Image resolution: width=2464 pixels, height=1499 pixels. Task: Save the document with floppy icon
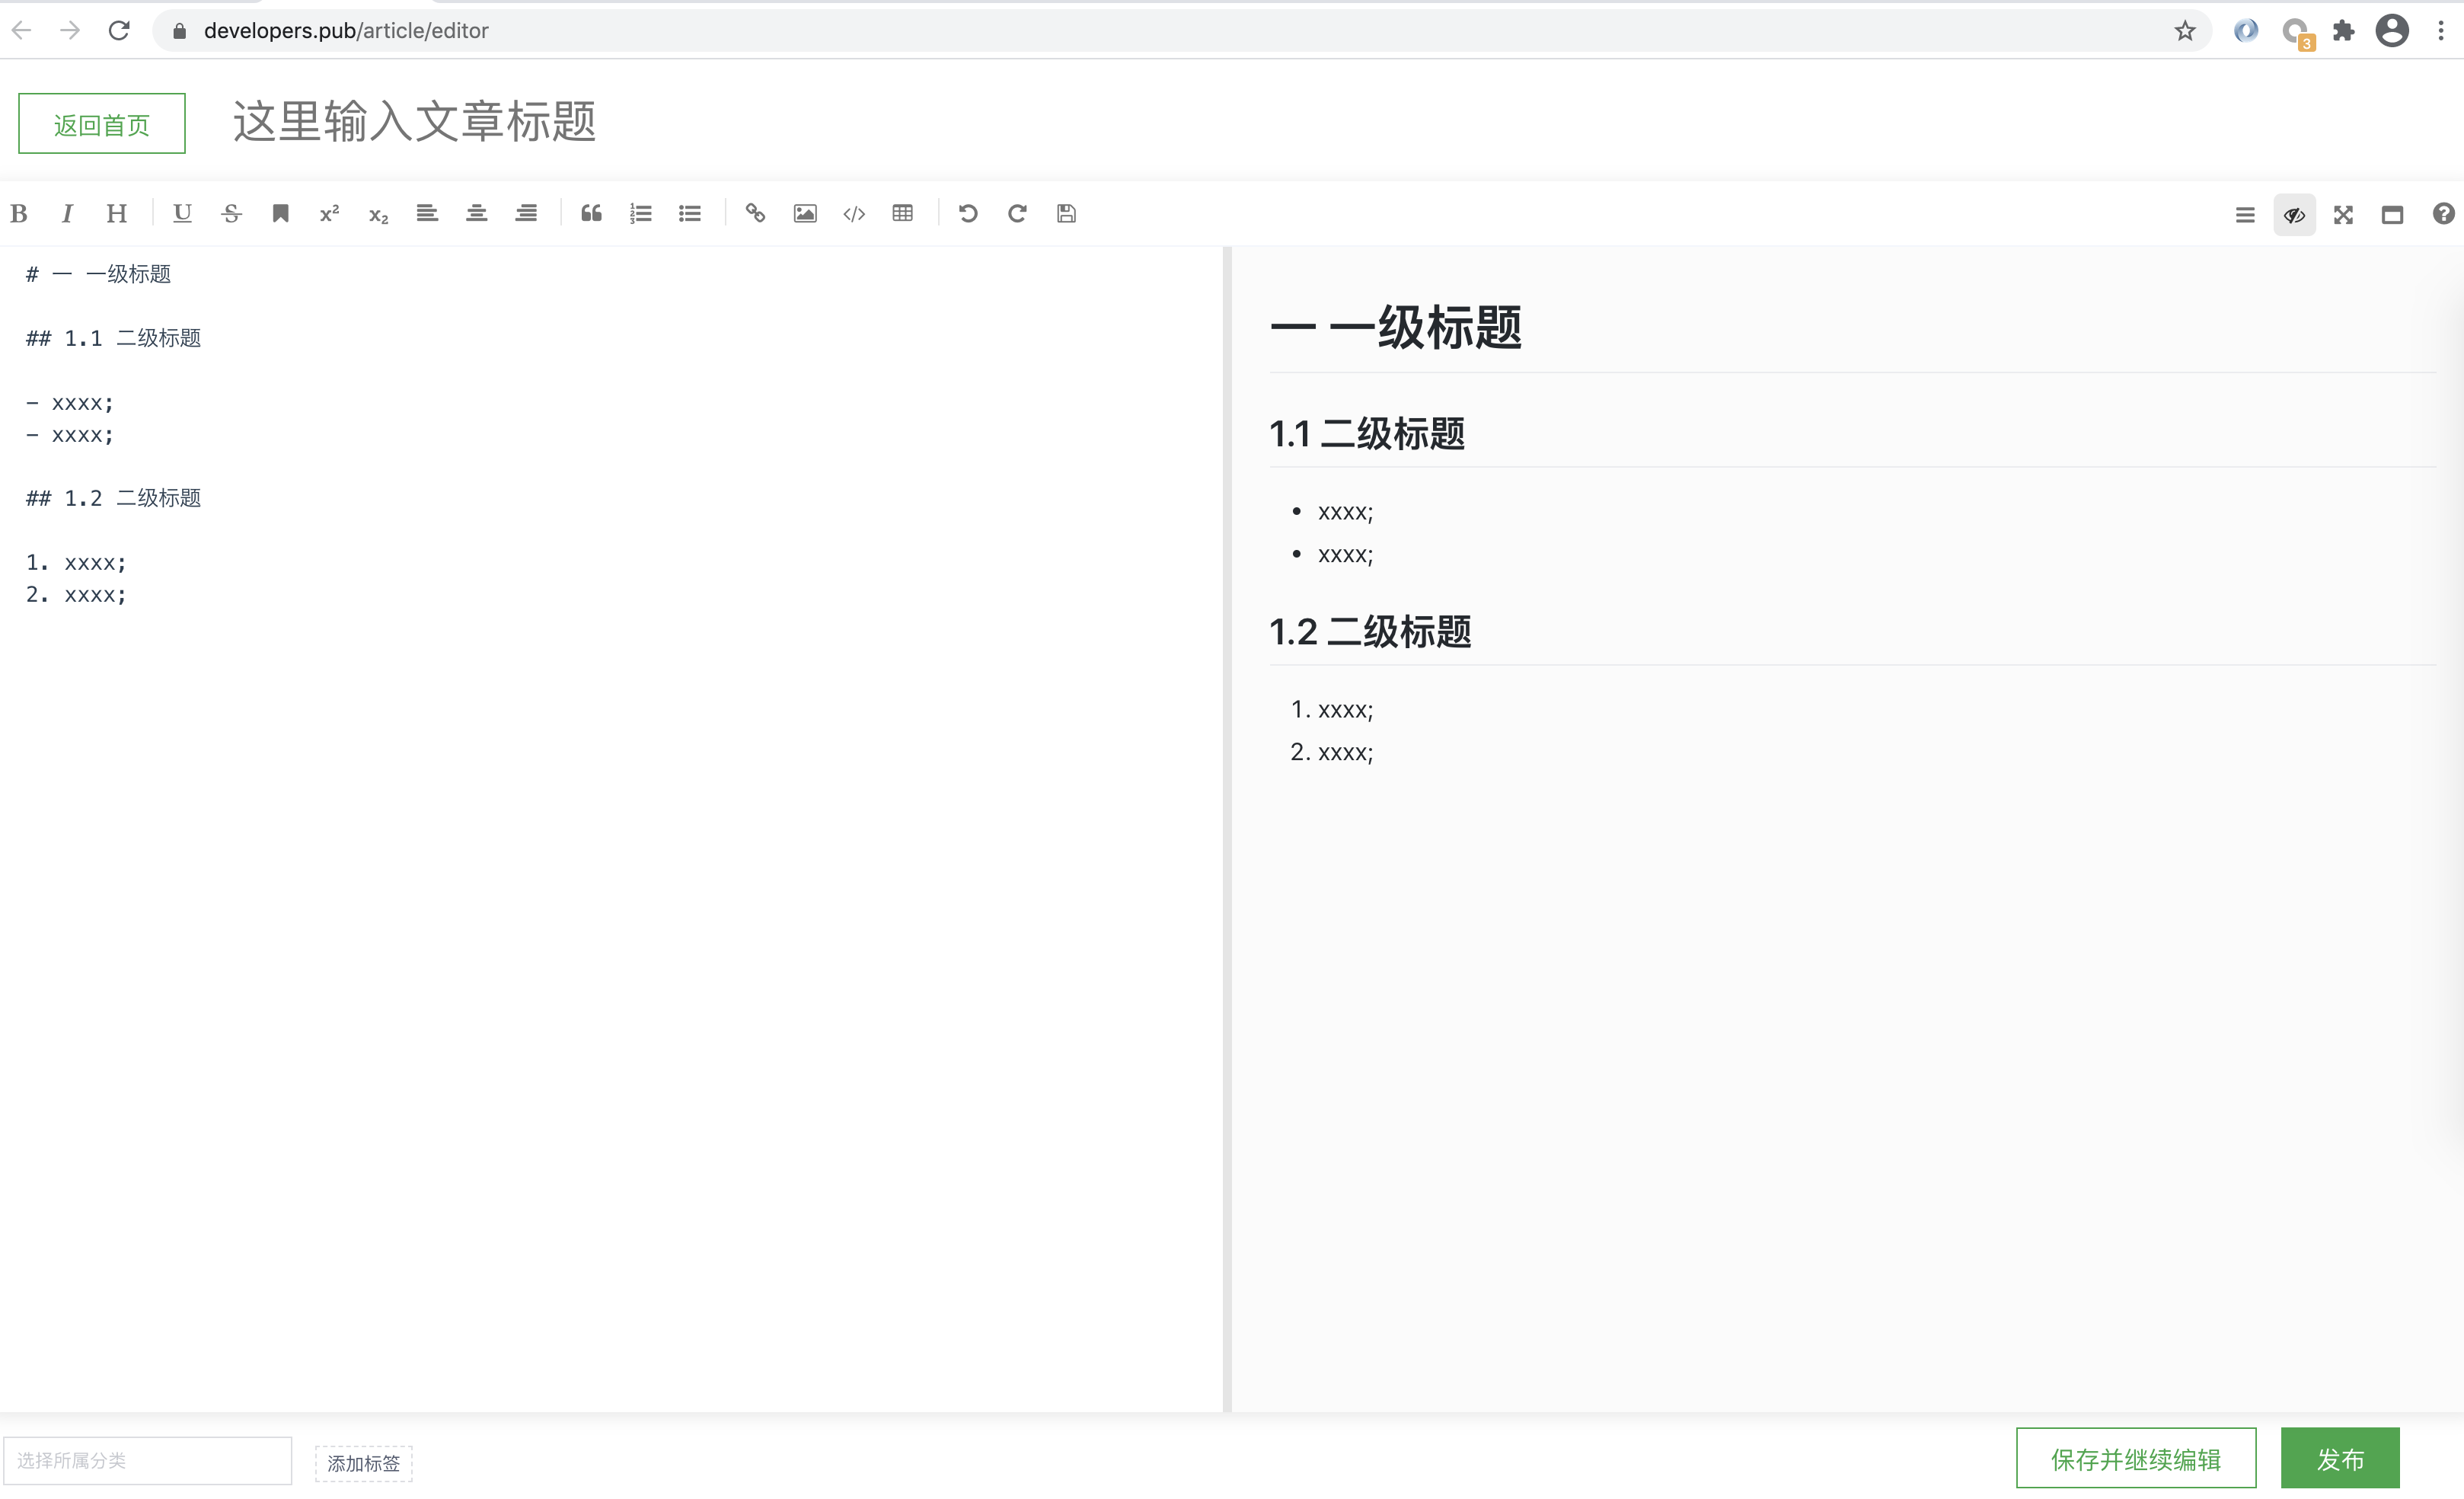(1066, 213)
